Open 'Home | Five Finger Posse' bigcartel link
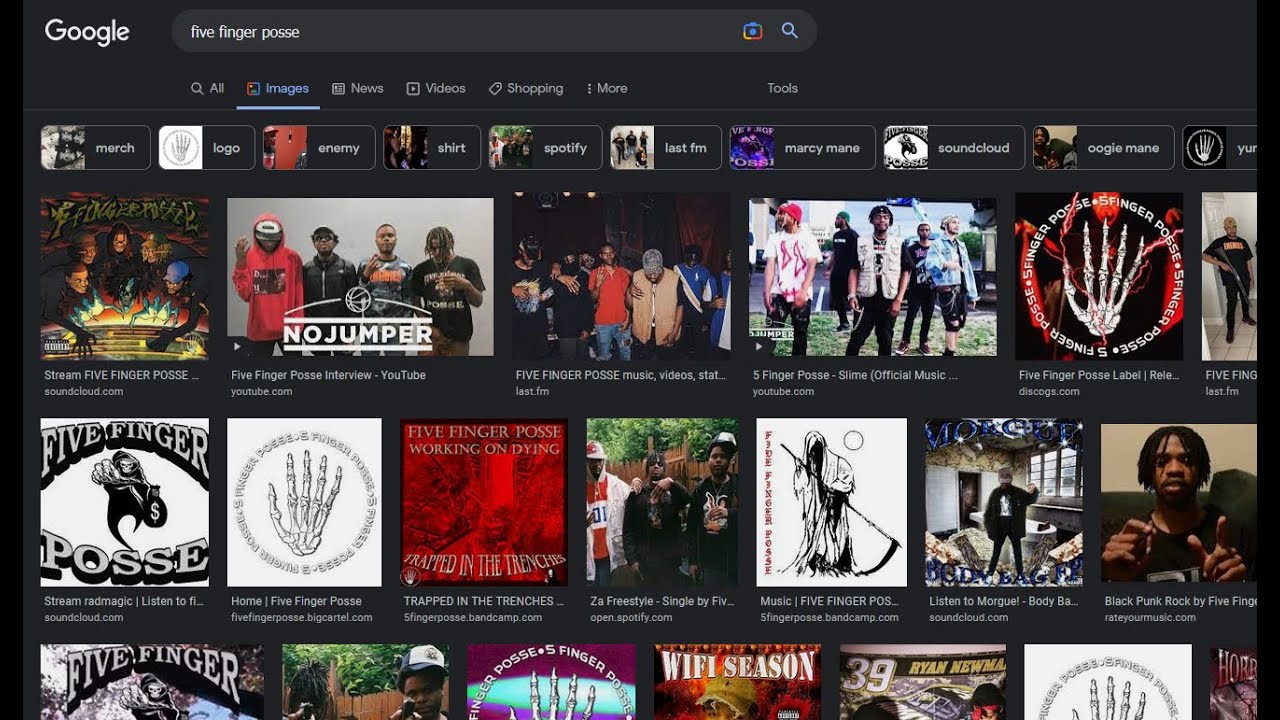The height and width of the screenshot is (720, 1280). (x=296, y=601)
